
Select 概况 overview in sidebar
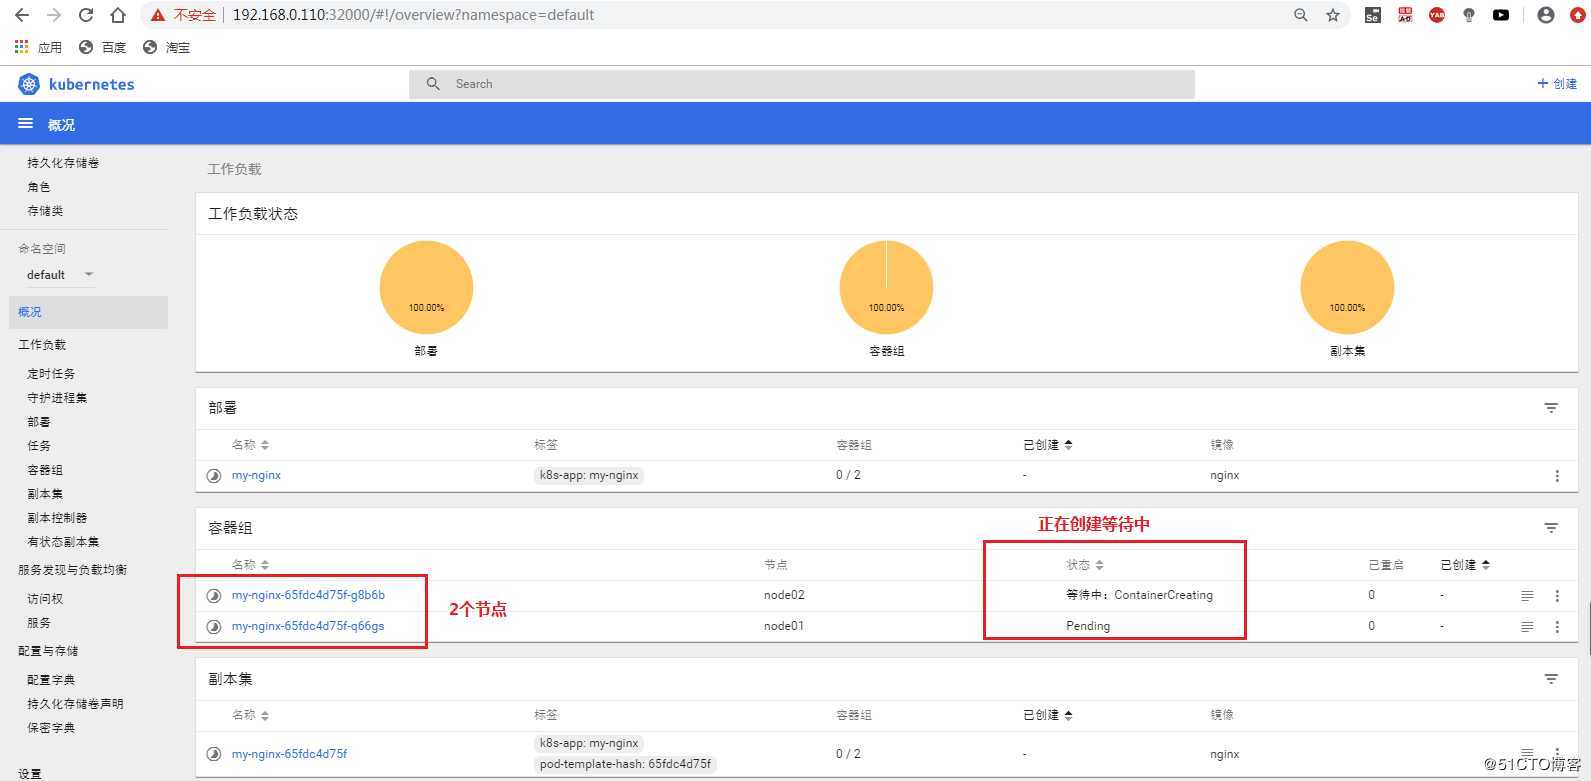click(x=88, y=312)
